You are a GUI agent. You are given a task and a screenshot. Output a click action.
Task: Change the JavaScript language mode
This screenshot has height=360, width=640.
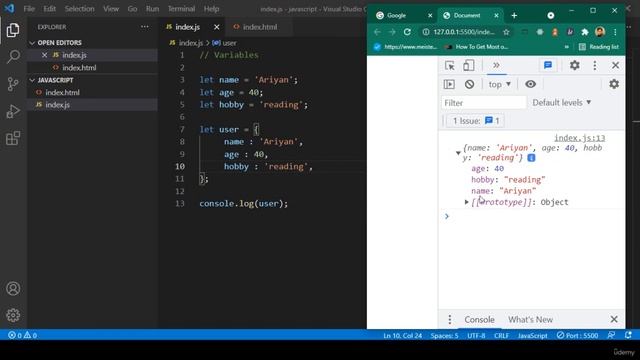coord(532,336)
